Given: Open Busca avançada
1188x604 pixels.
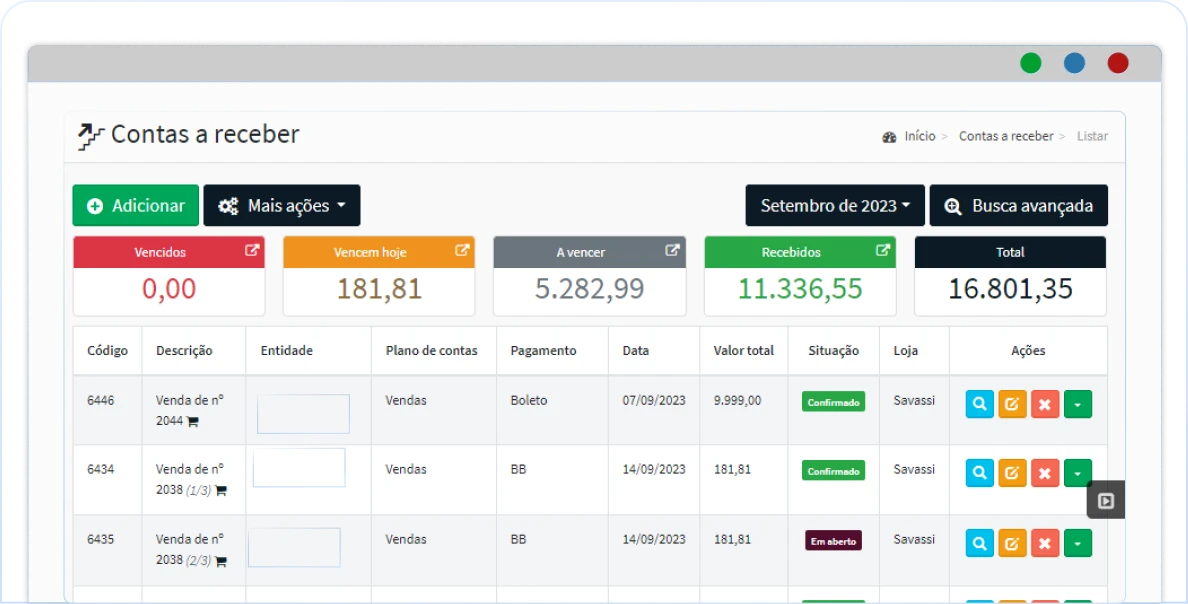Looking at the screenshot, I should (1019, 205).
